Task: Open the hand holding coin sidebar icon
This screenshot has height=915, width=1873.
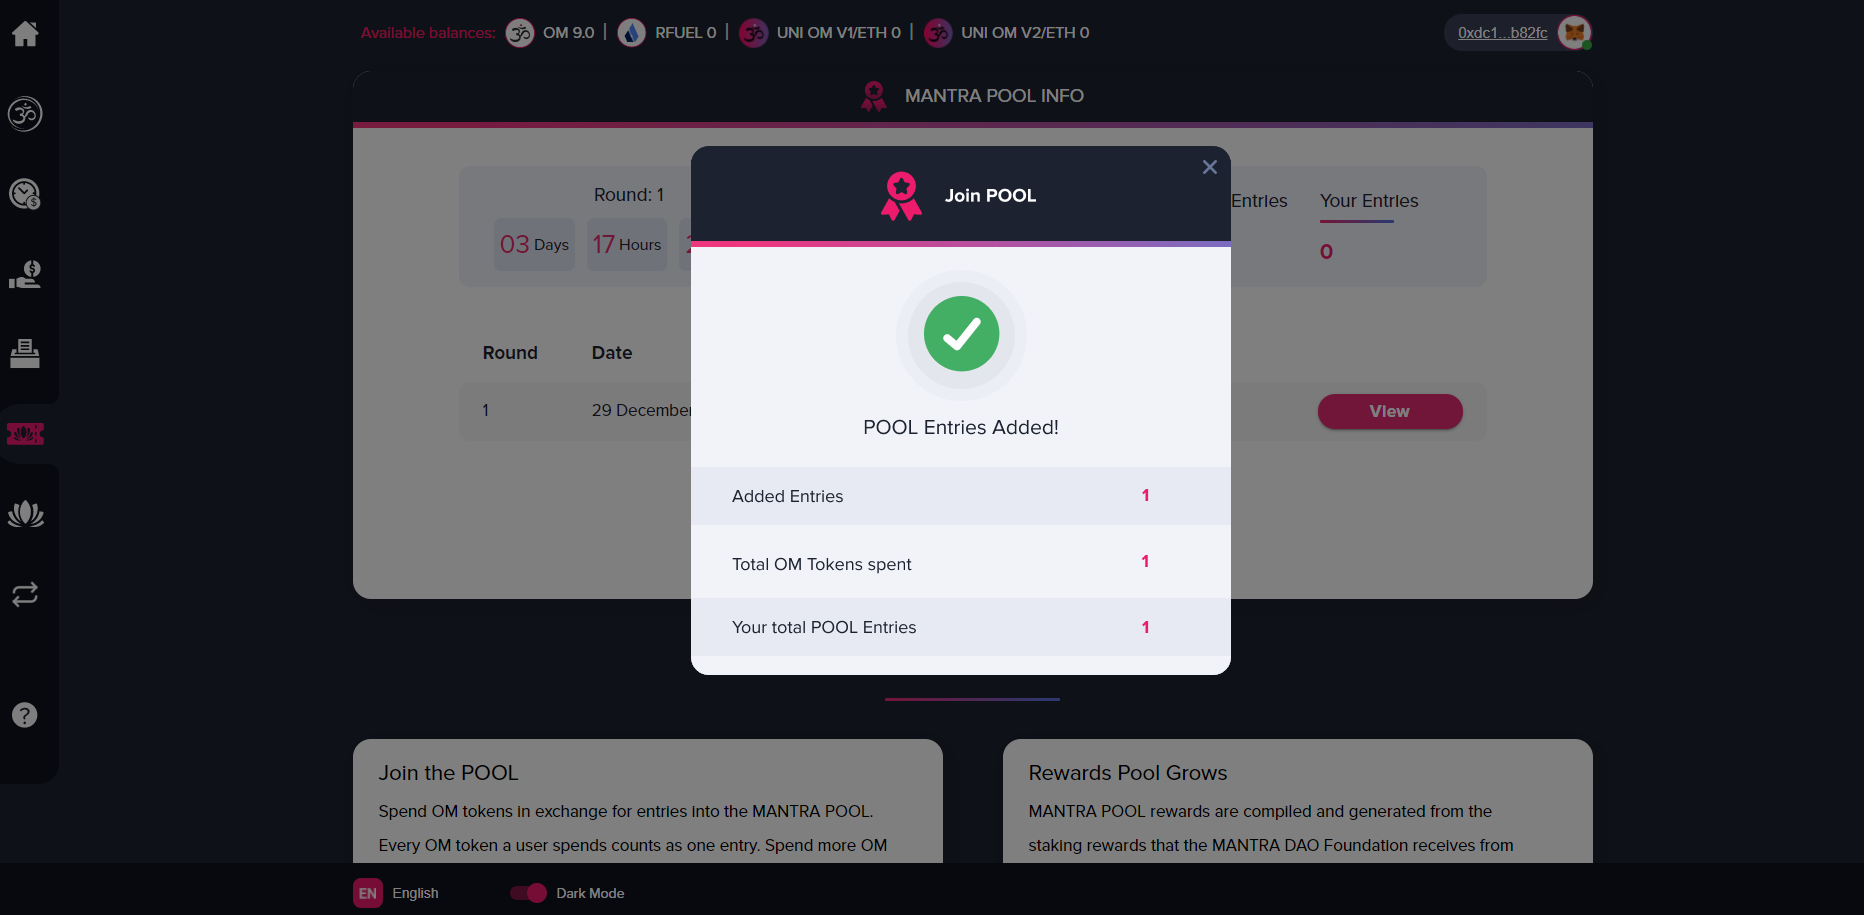Action: coord(25,274)
